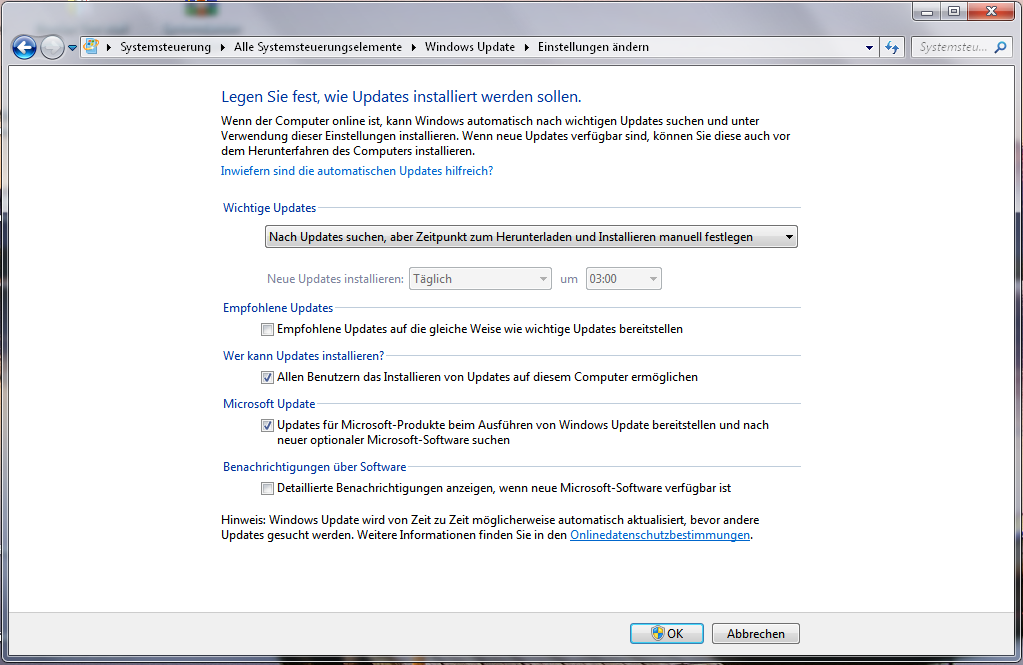The height and width of the screenshot is (665, 1023).
Task: Open the recent pages arrow beside navigation buttons
Action: (x=72, y=48)
